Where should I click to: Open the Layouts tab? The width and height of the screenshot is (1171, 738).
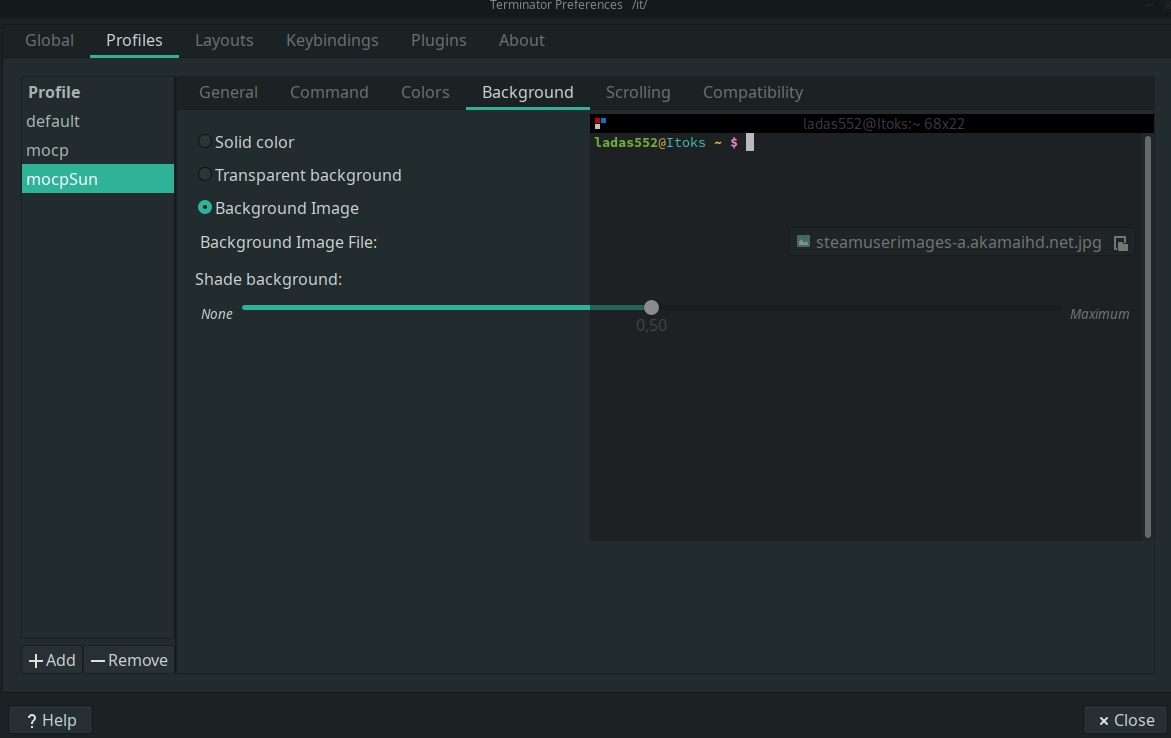(224, 40)
